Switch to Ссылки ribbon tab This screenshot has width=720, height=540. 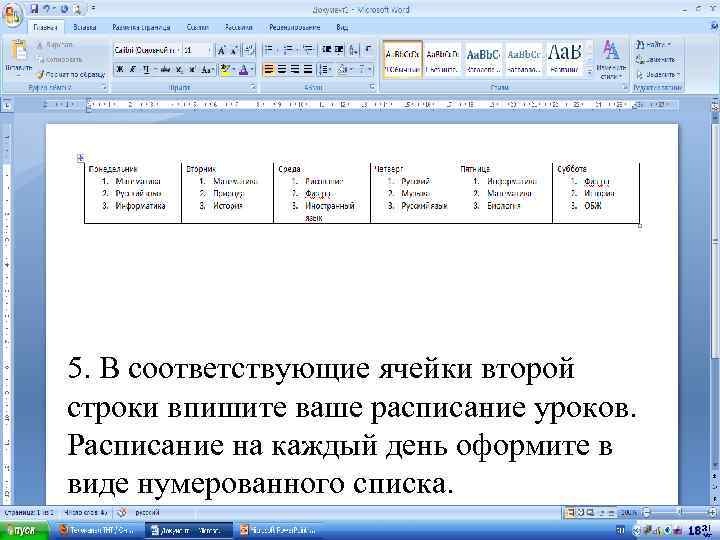(x=197, y=28)
